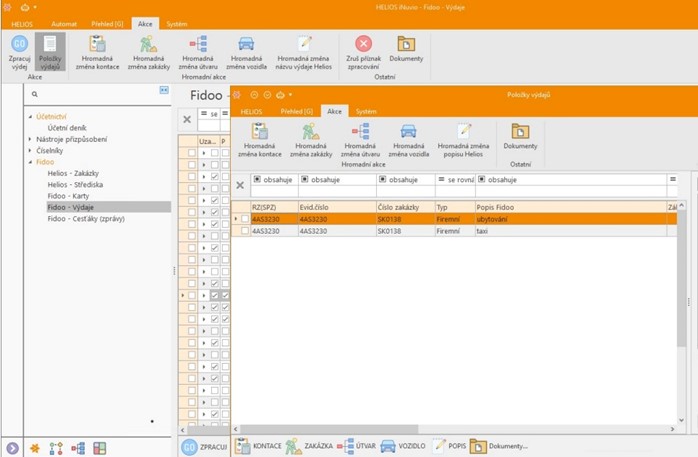Click the orange star icon in sidebar footer
The width and height of the screenshot is (698, 457).
tap(35, 448)
